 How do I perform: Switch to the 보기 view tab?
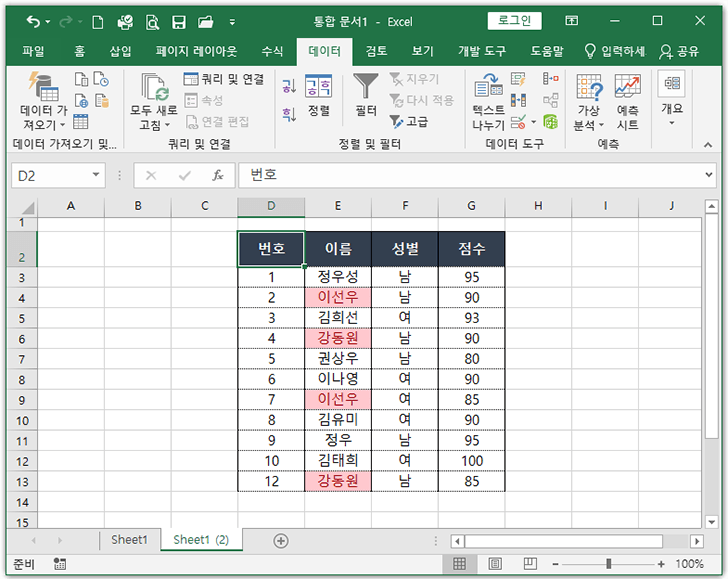(422, 51)
